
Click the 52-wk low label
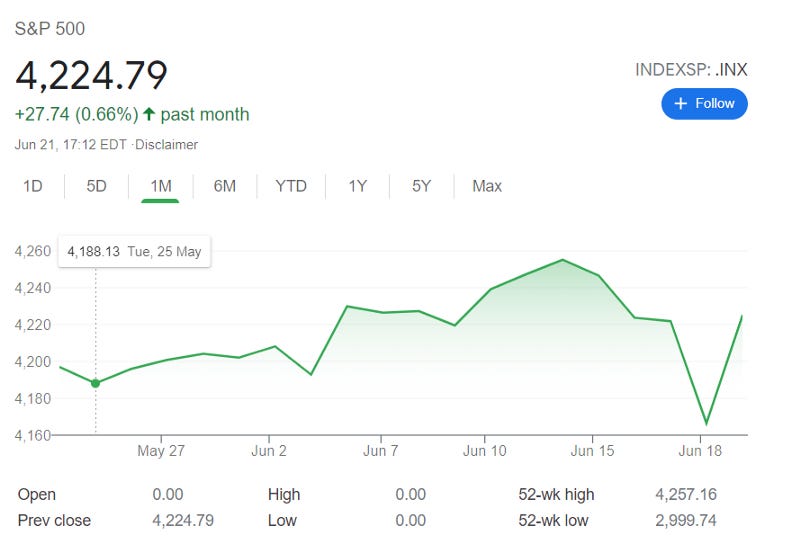553,520
